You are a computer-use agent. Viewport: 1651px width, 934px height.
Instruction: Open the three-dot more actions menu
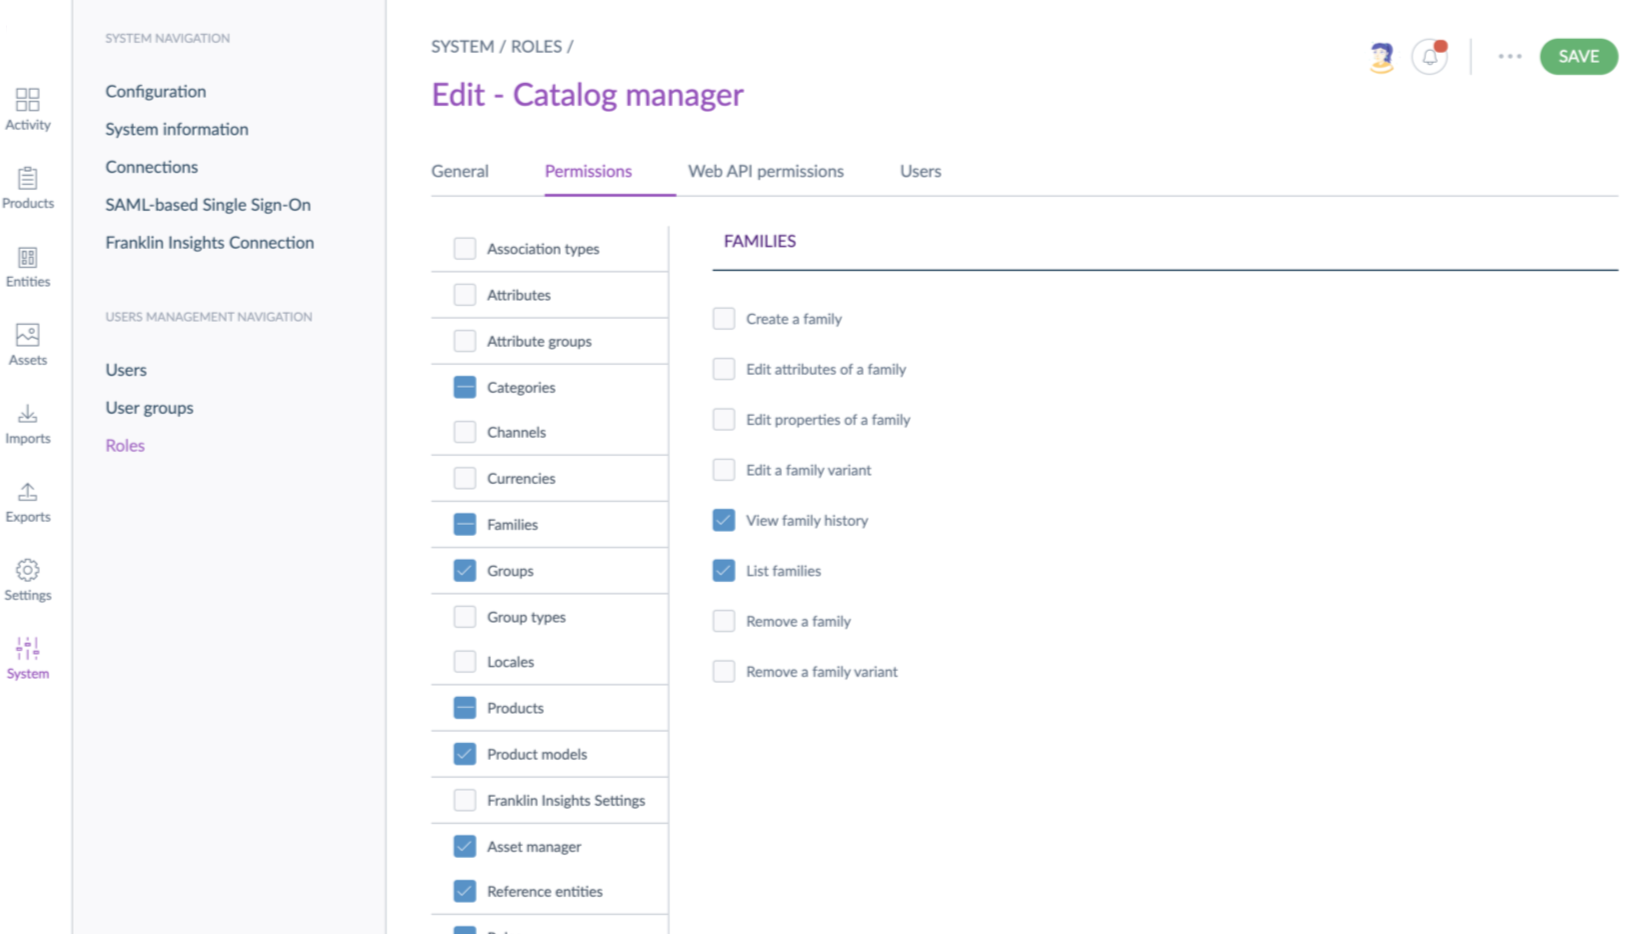coord(1509,57)
